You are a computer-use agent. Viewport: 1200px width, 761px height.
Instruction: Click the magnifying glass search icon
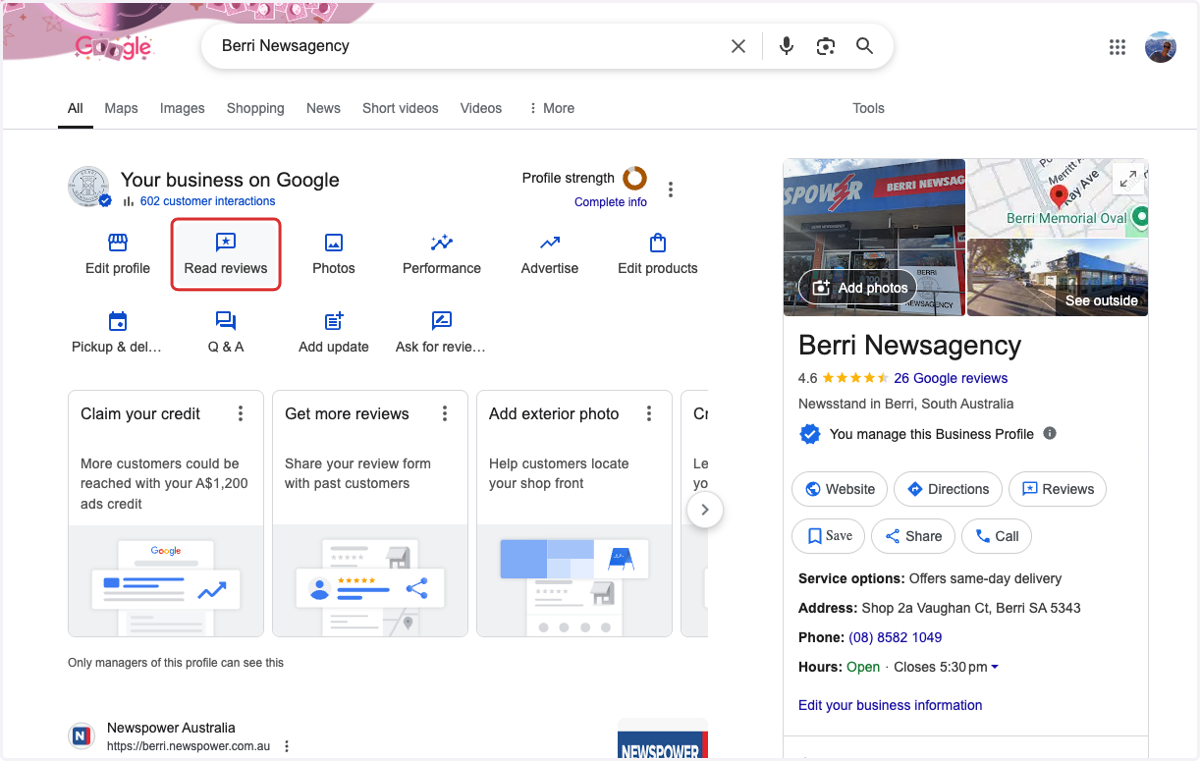pyautogui.click(x=864, y=46)
